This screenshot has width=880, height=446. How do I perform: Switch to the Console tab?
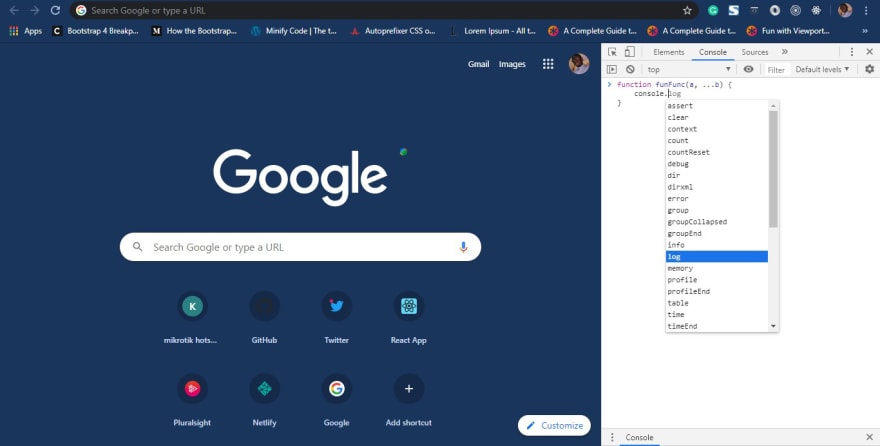coord(713,52)
